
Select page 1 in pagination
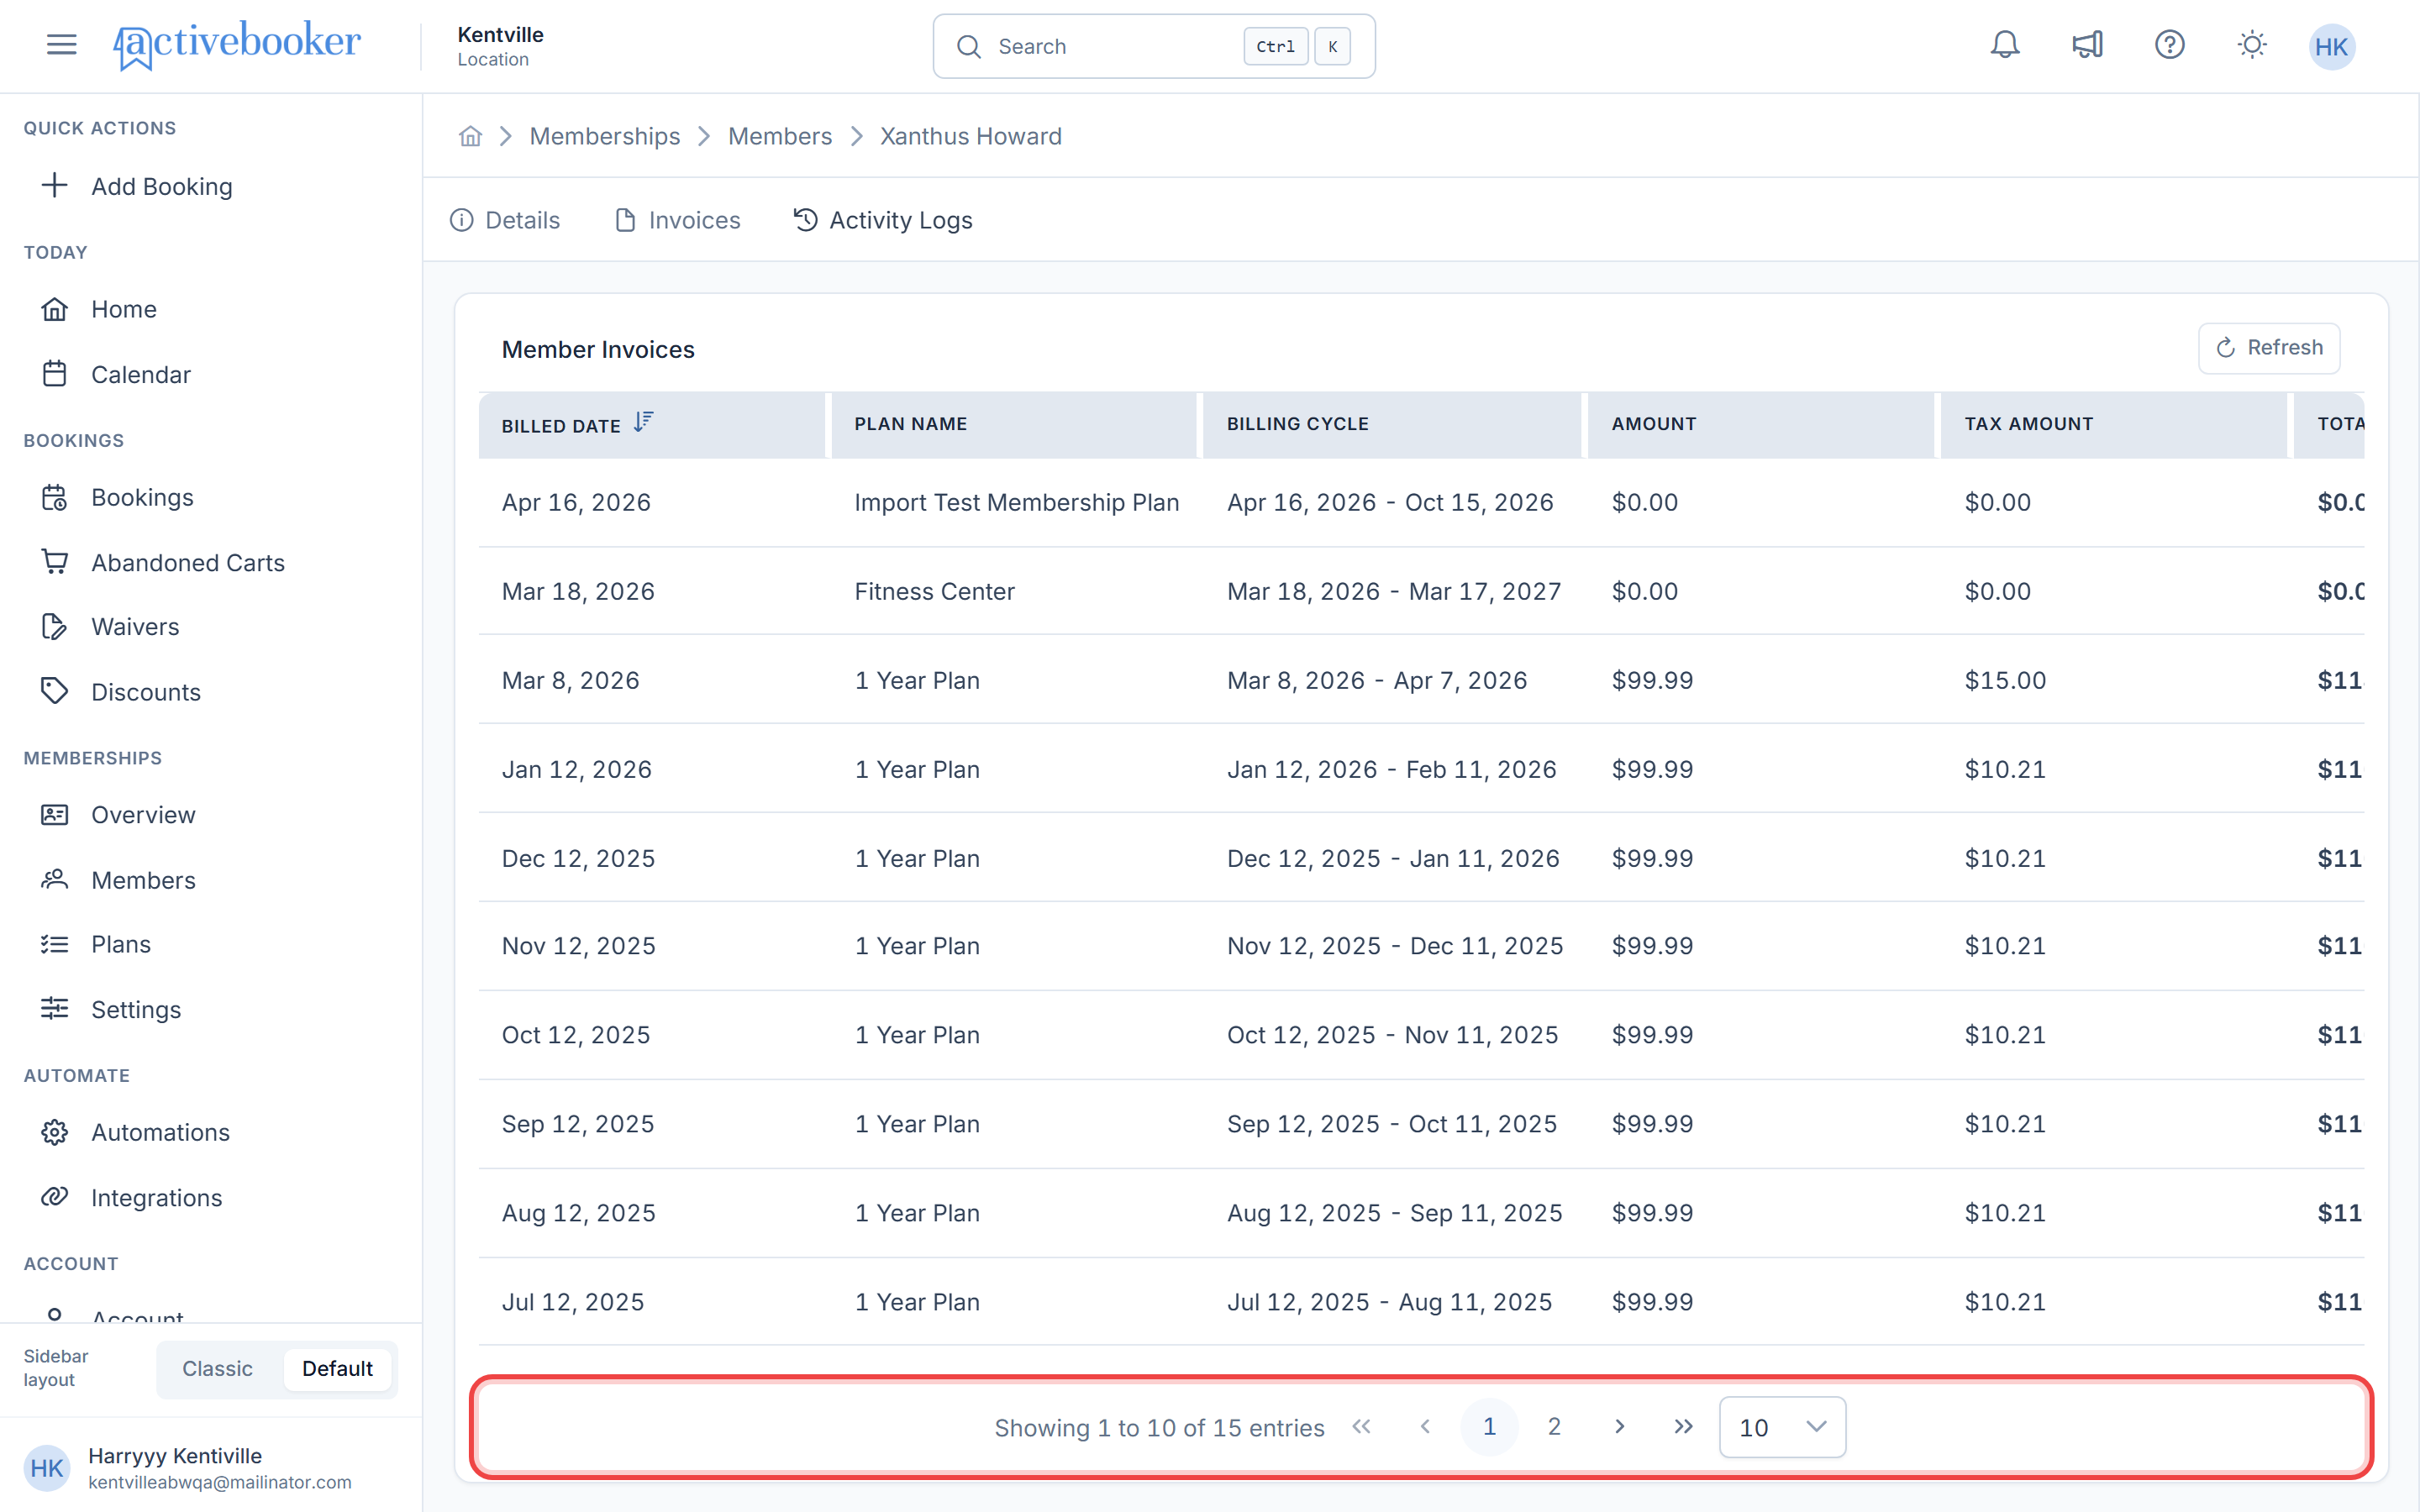(x=1489, y=1427)
